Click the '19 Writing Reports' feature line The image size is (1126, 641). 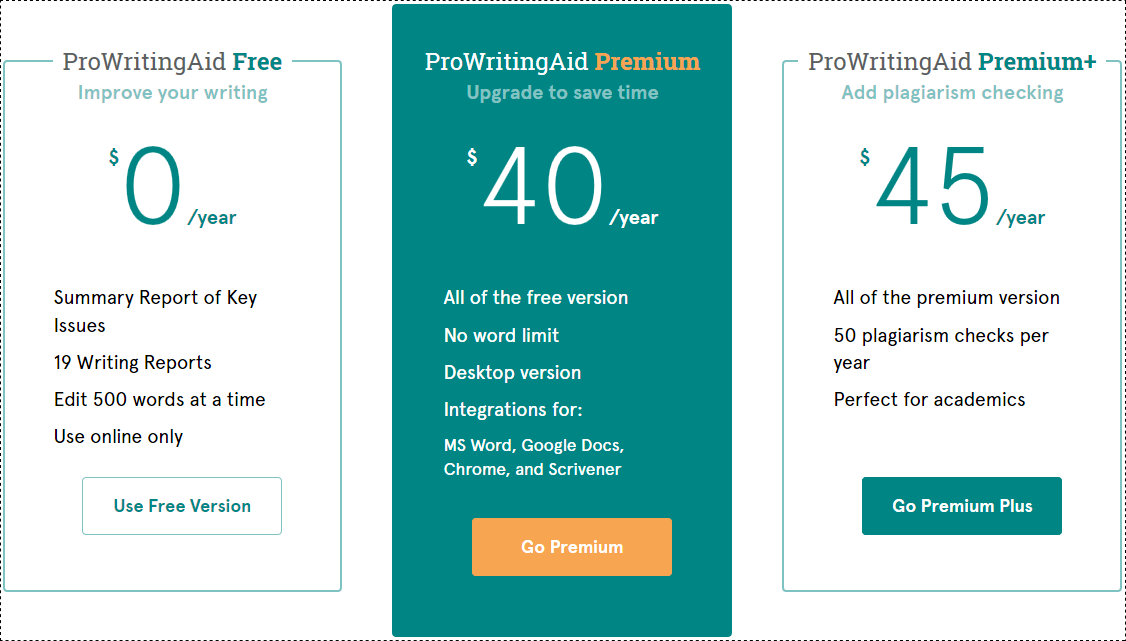[133, 362]
